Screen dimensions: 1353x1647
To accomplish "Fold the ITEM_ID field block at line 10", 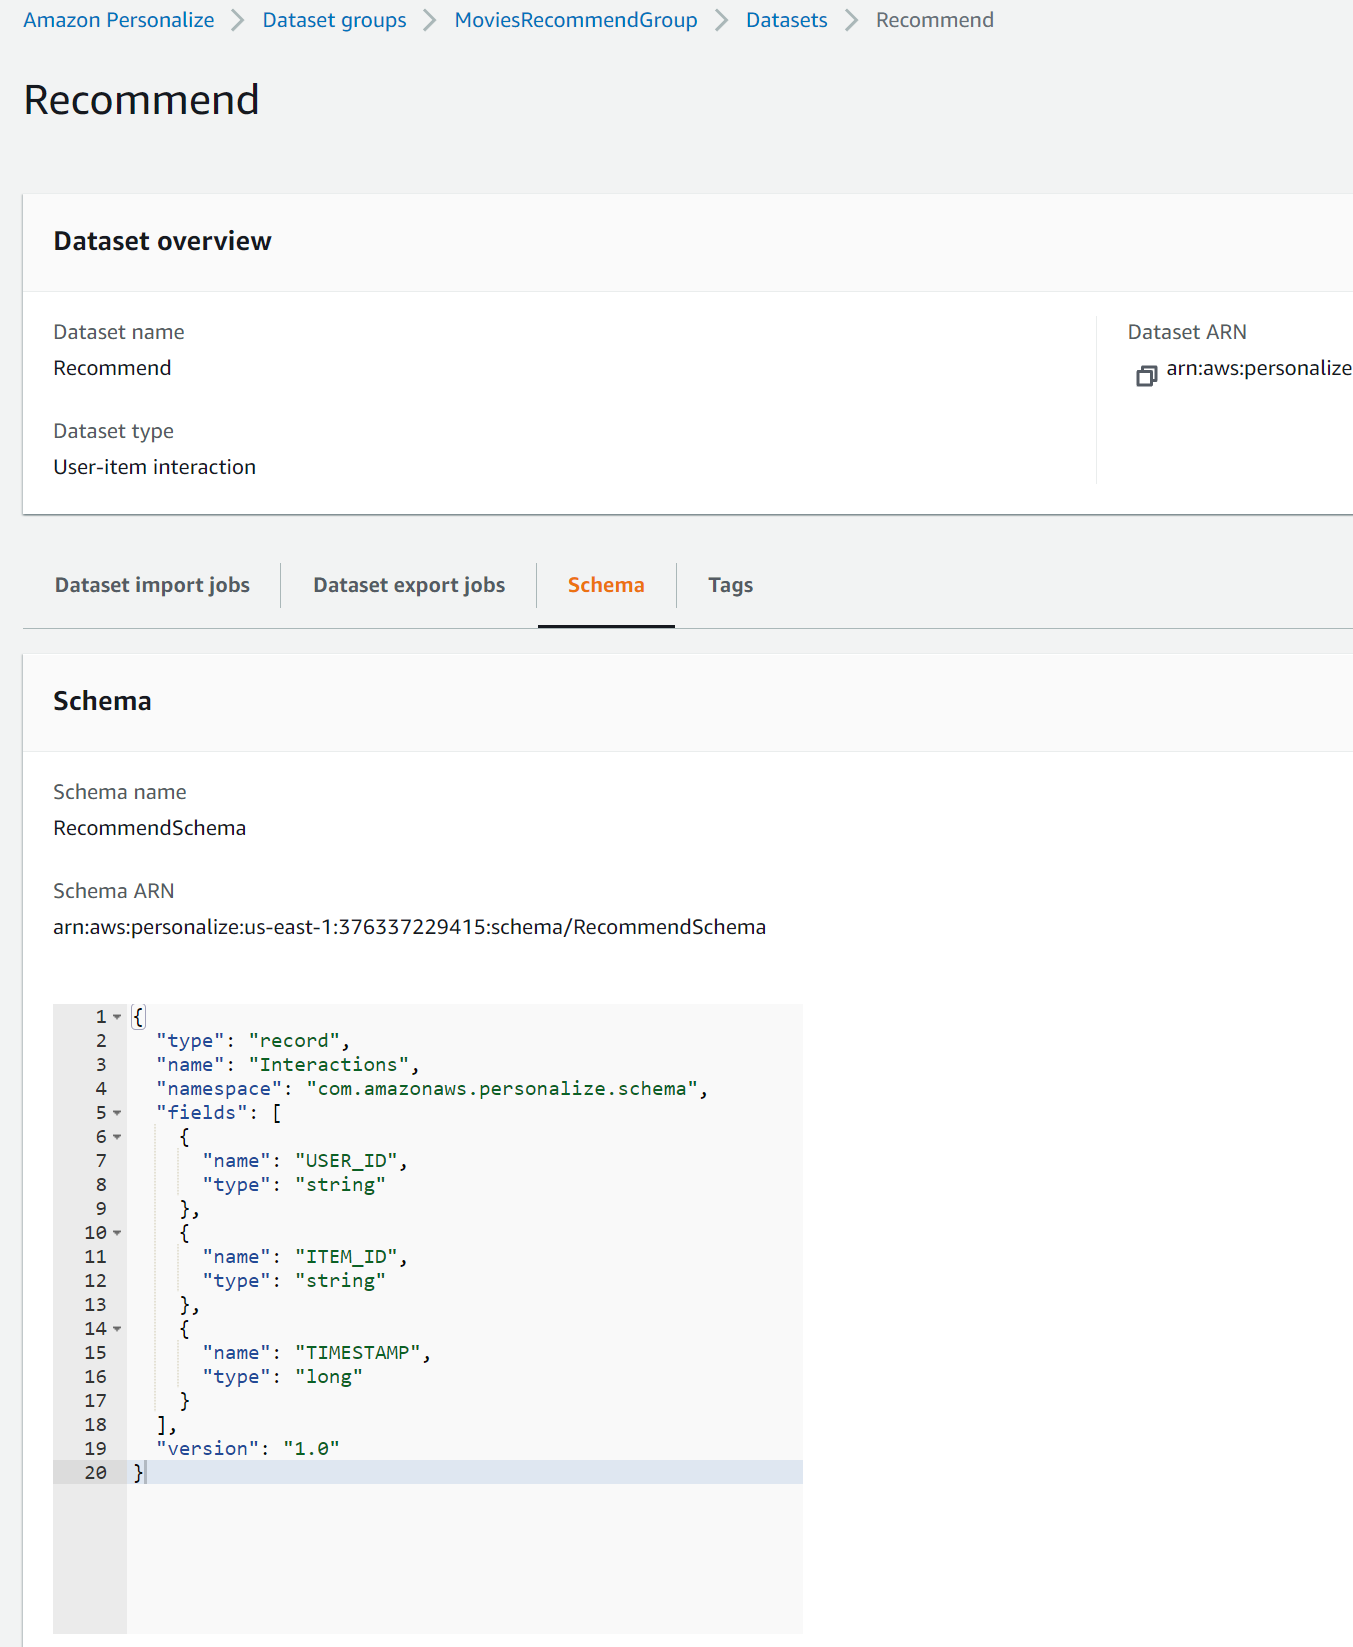I will pyautogui.click(x=117, y=1233).
